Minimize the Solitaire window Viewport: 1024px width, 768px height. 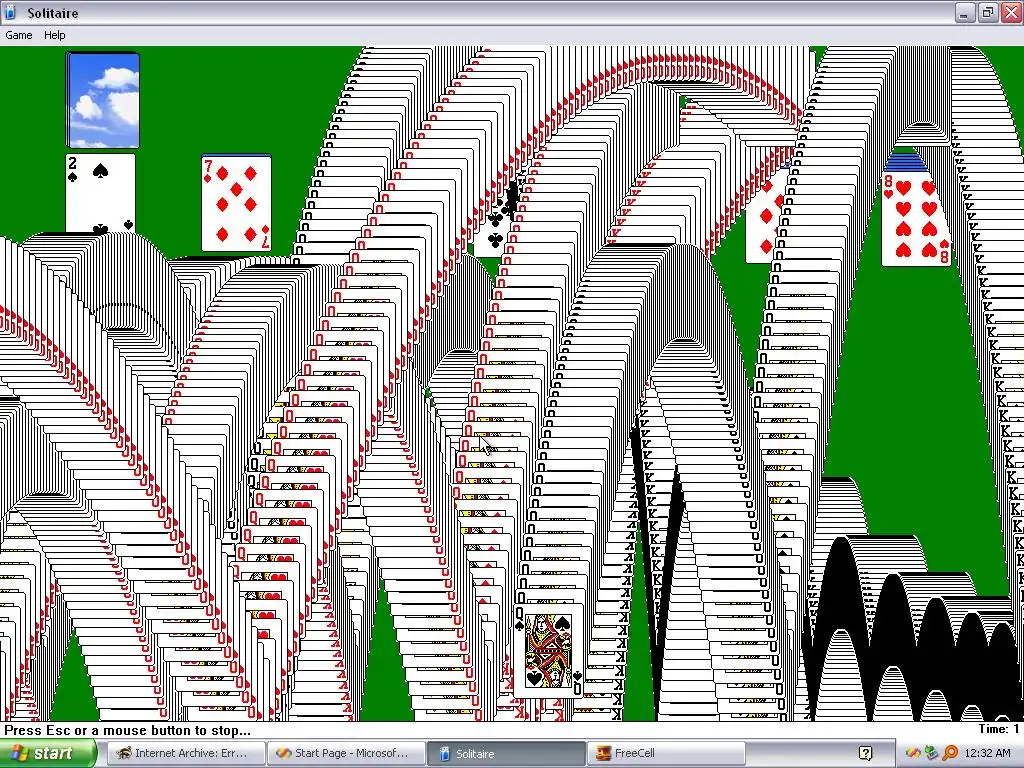coord(964,12)
